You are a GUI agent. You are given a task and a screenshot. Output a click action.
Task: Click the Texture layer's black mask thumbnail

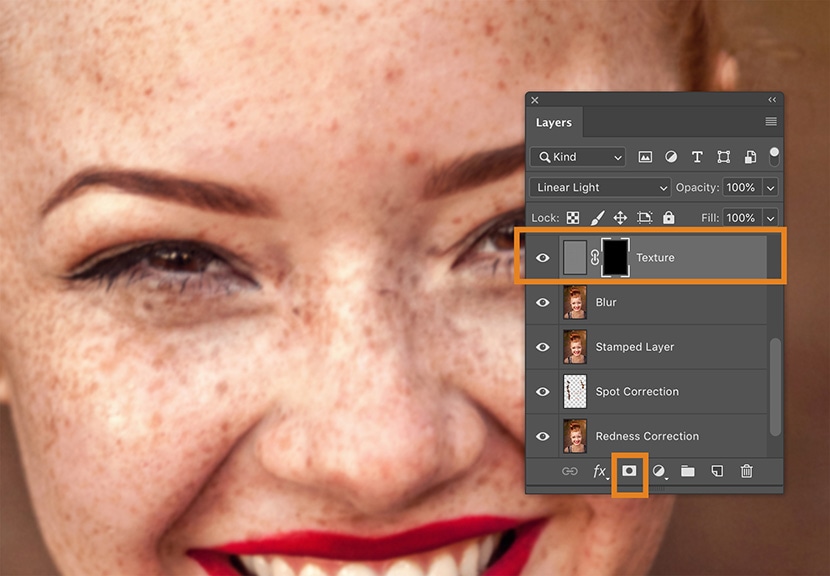613,257
